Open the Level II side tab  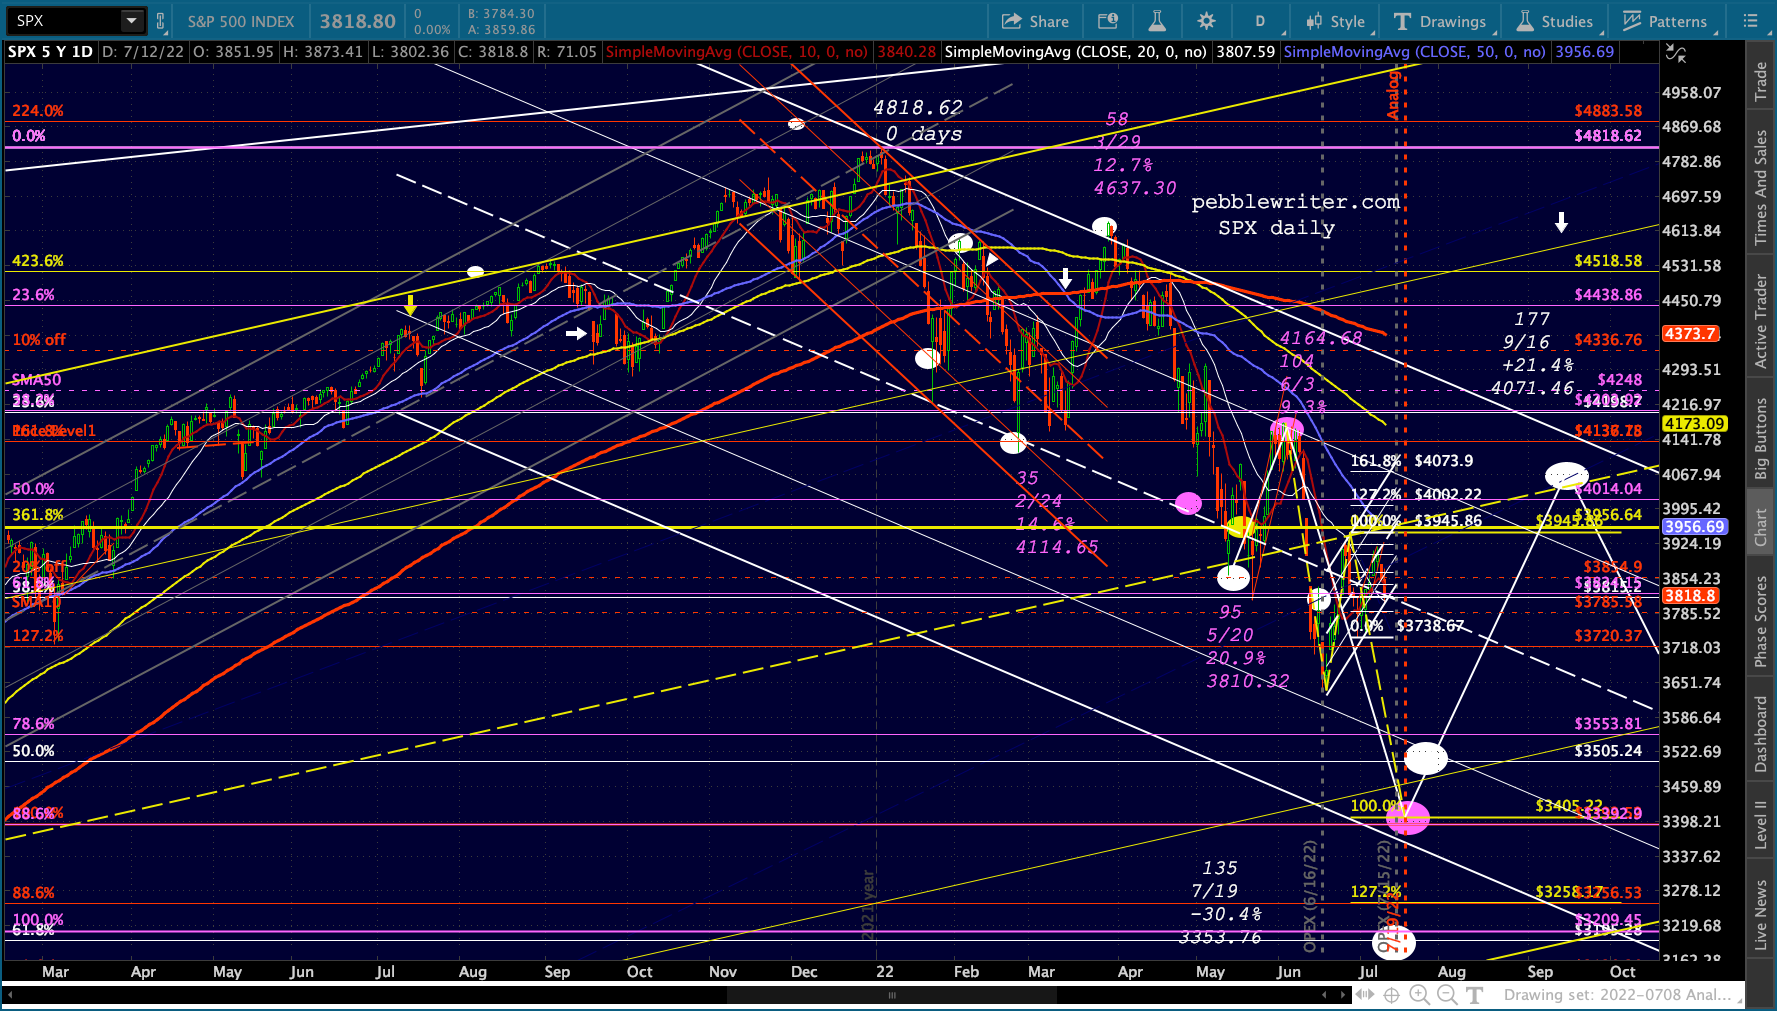(1761, 825)
